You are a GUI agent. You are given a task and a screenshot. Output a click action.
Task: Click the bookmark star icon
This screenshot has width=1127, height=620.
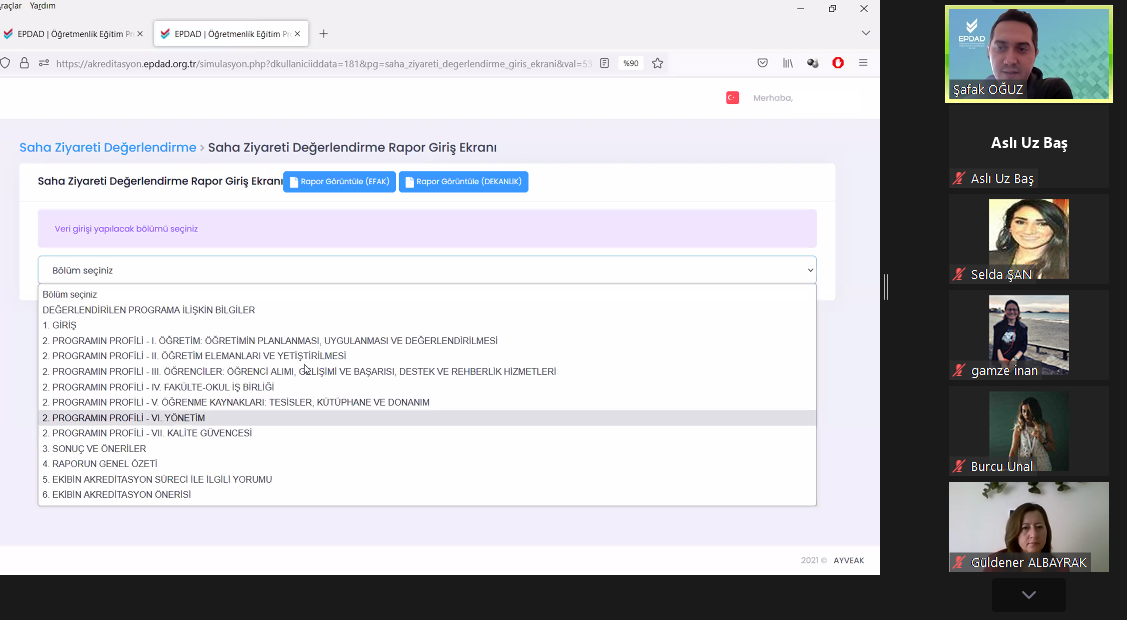[x=657, y=63]
